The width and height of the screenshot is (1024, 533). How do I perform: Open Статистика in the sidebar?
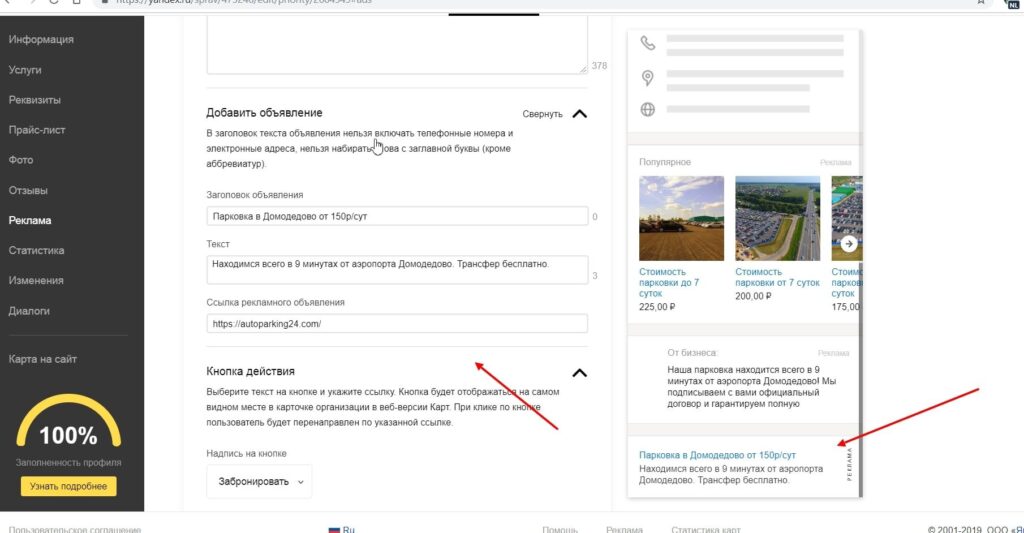click(37, 251)
